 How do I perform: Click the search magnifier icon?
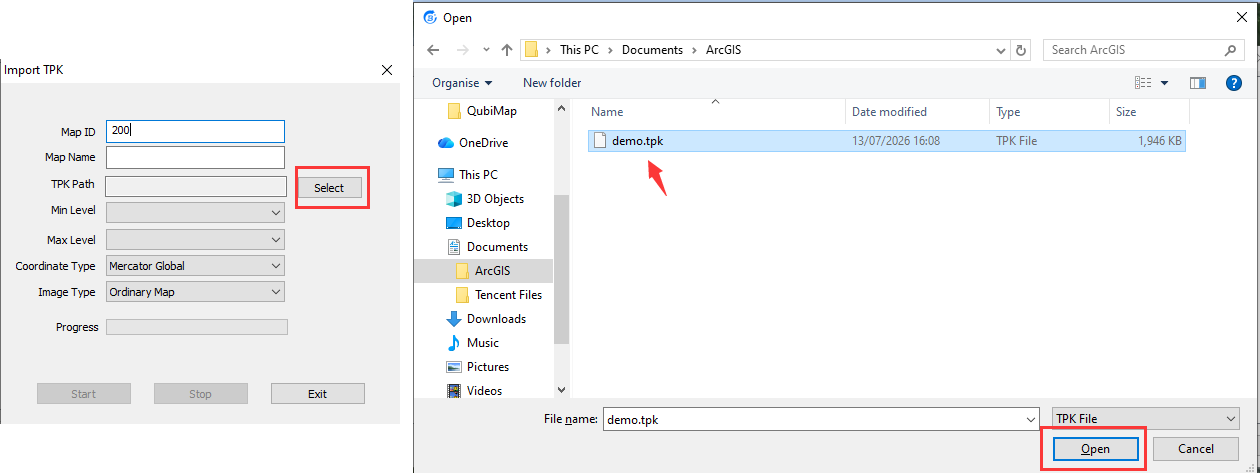pyautogui.click(x=1230, y=50)
